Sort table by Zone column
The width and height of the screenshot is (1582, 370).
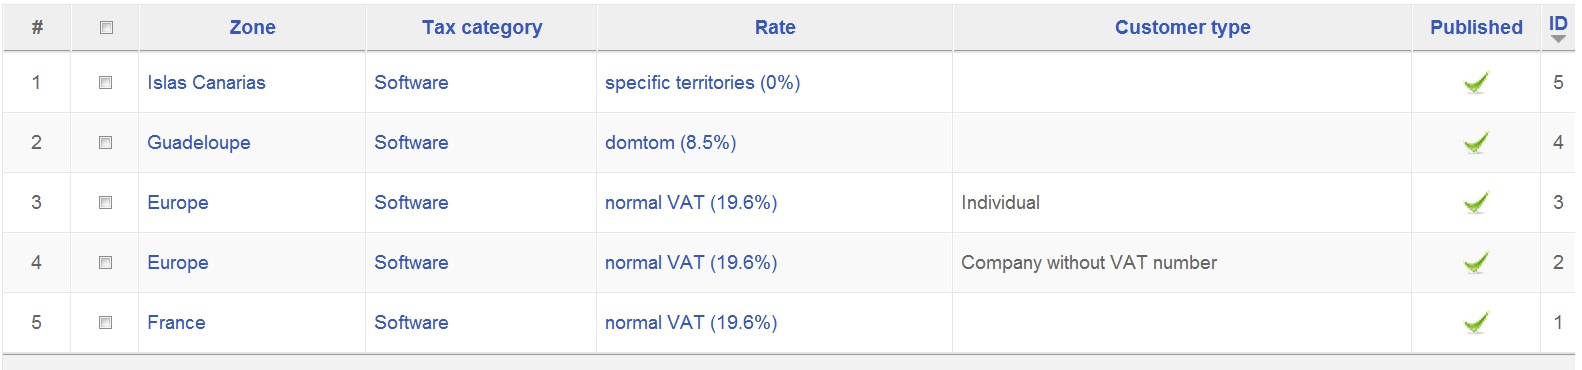[x=253, y=28]
